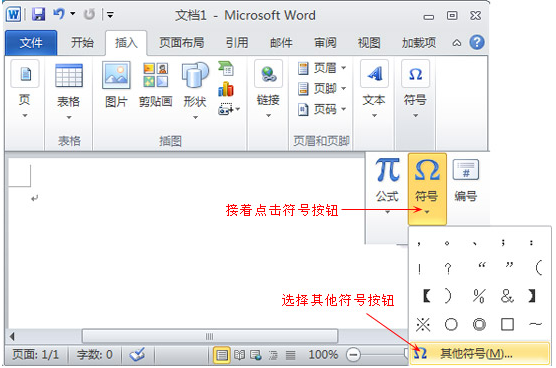Toggle the spelling proofing status icon
Screen dimensions: 556x368
coord(137,354)
